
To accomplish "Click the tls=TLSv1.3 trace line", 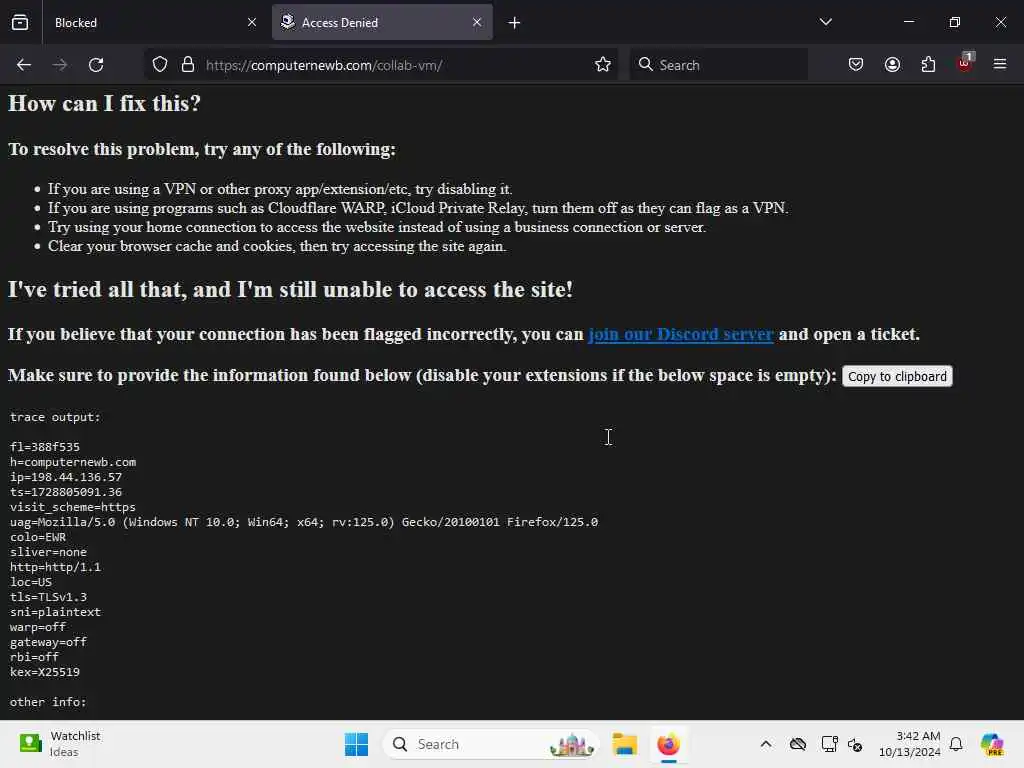I will click(x=48, y=598).
